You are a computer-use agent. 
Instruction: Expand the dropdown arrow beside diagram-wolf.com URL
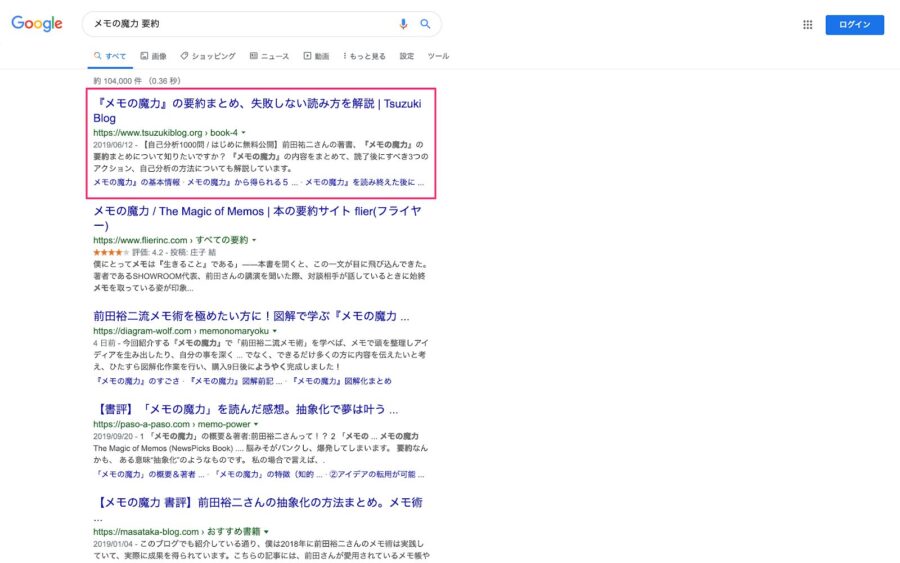pyautogui.click(x=274, y=331)
